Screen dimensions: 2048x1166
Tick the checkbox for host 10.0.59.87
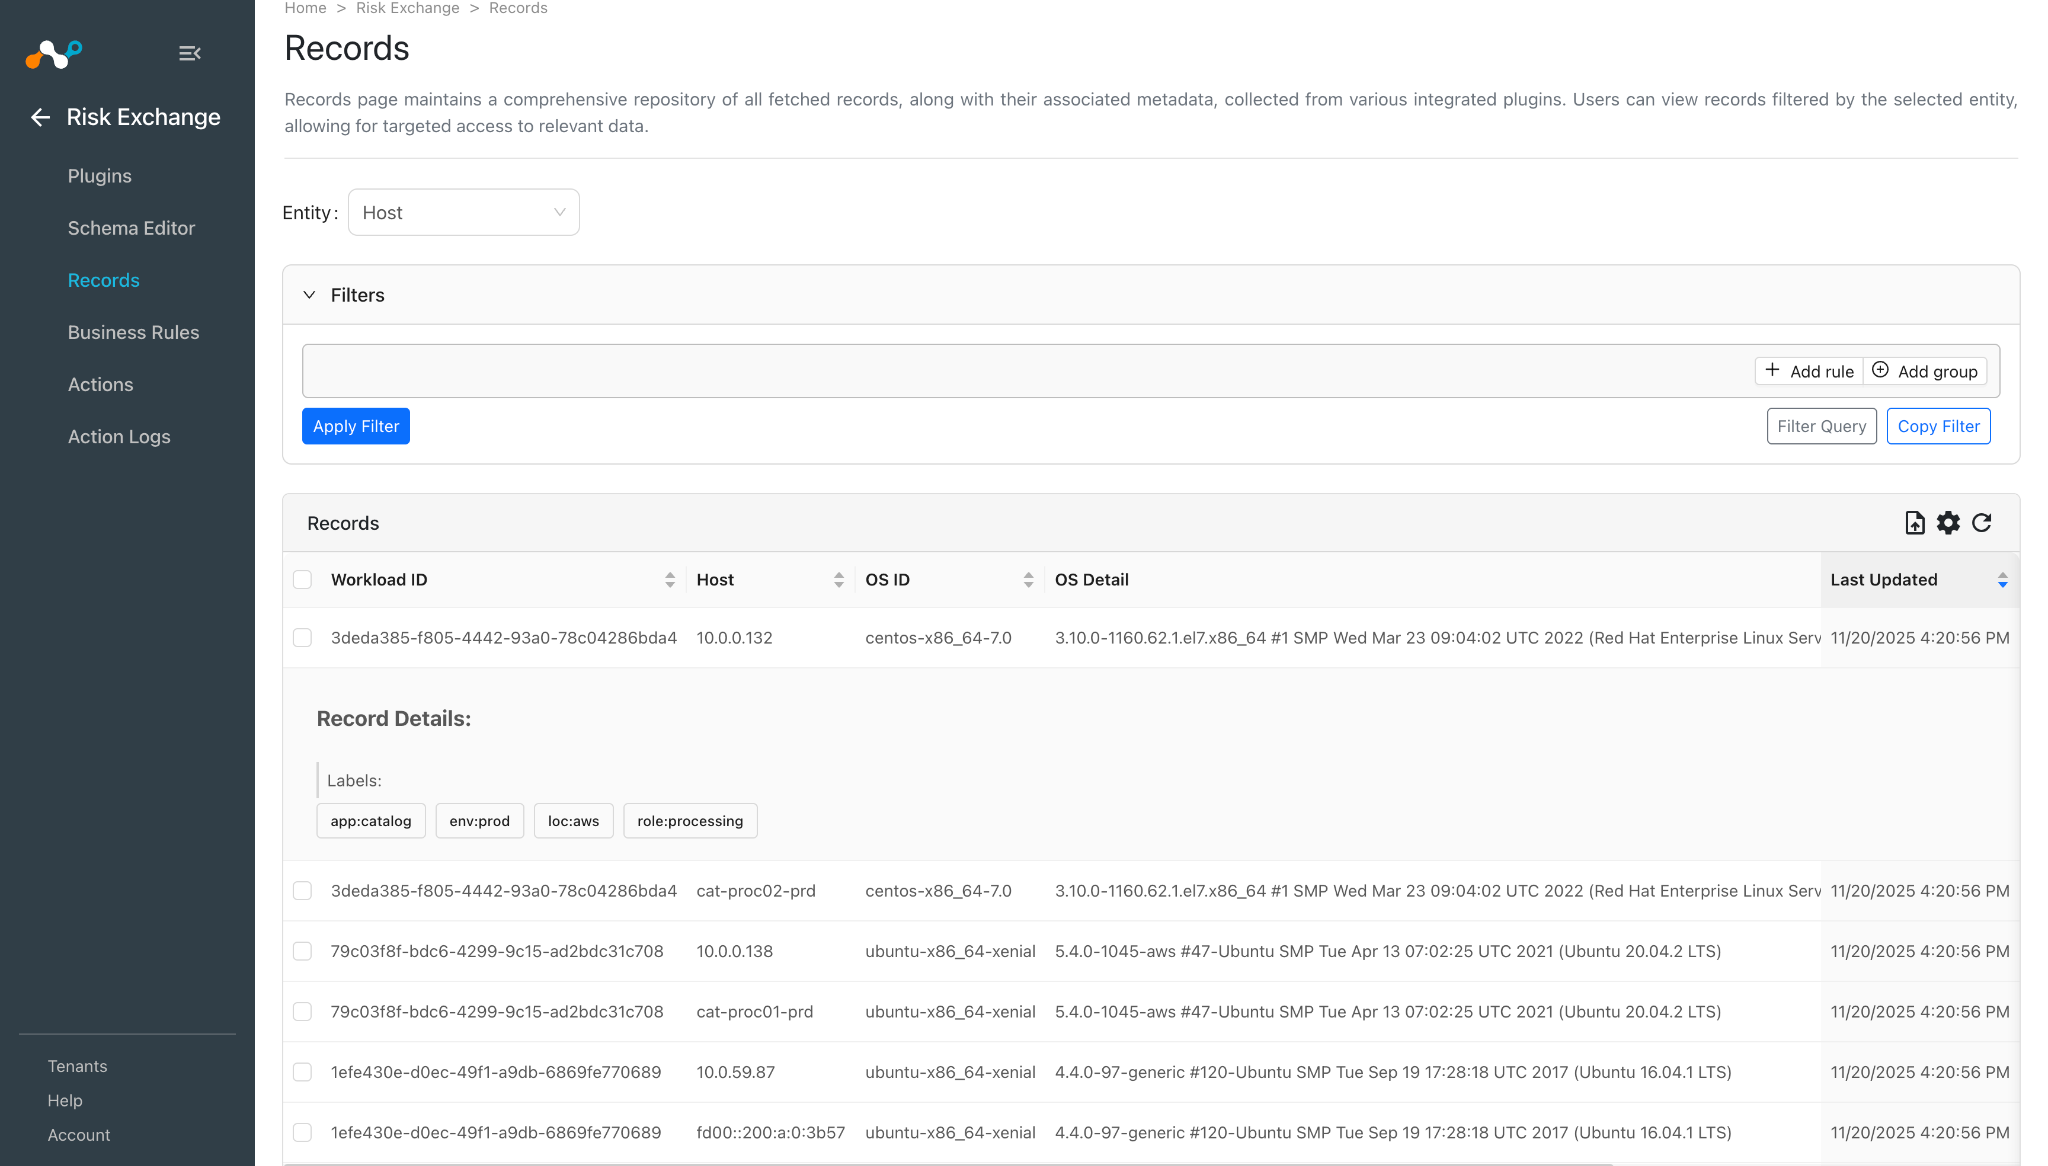(x=302, y=1072)
